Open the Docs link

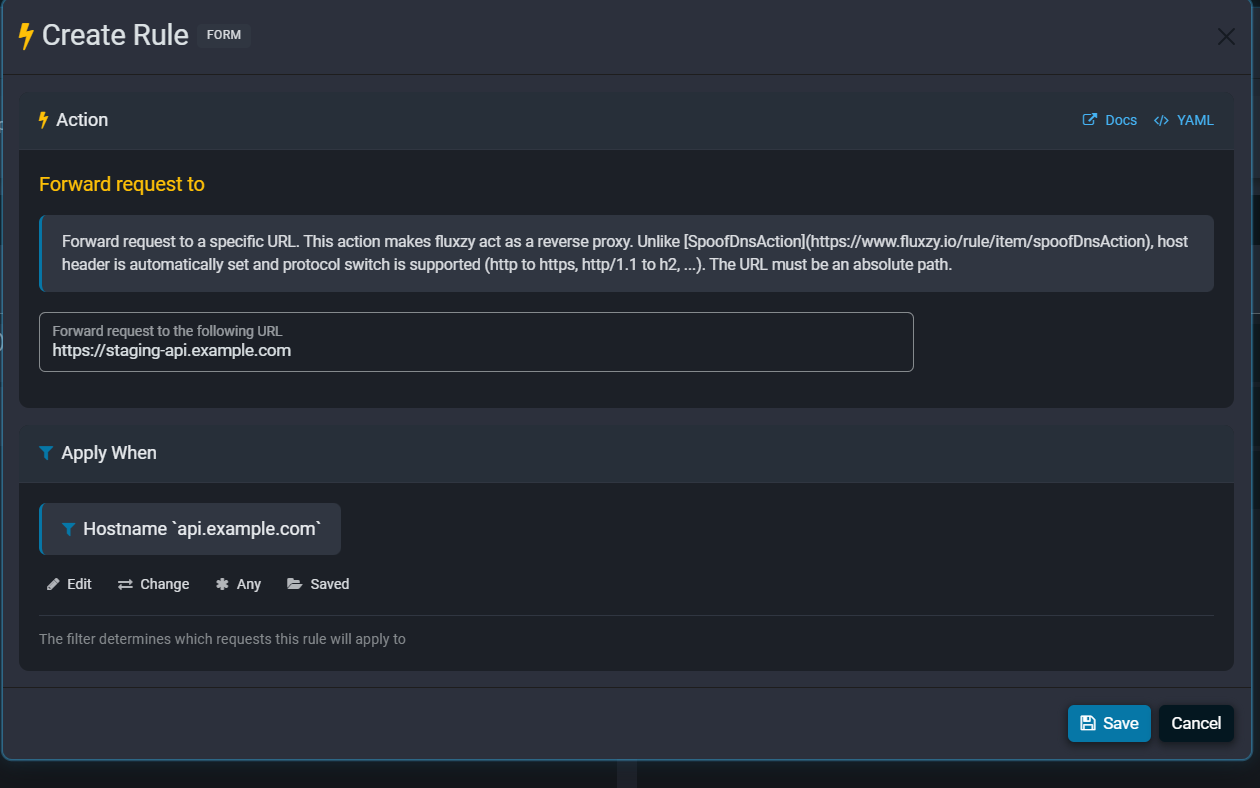click(1110, 120)
